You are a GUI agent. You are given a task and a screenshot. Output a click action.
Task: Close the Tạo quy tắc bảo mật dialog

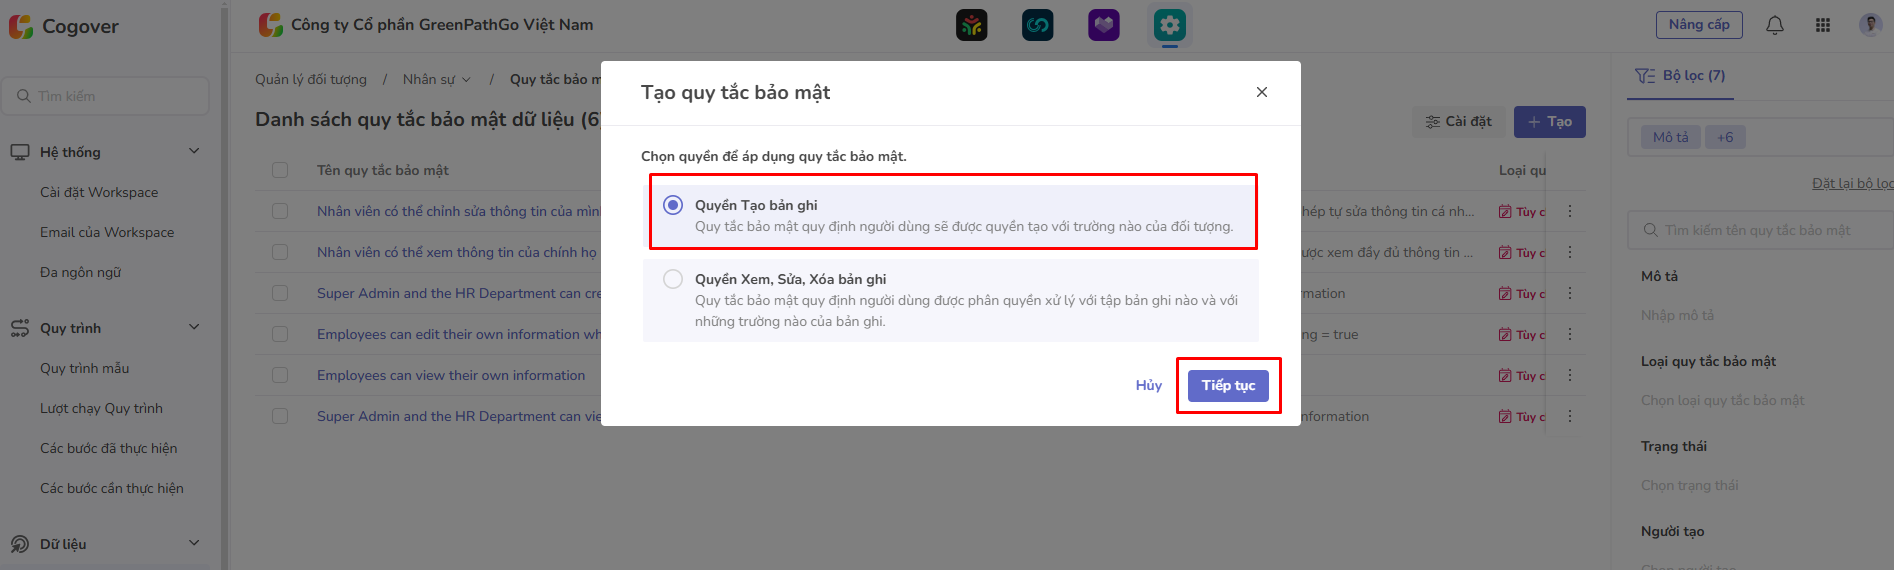tap(1262, 92)
